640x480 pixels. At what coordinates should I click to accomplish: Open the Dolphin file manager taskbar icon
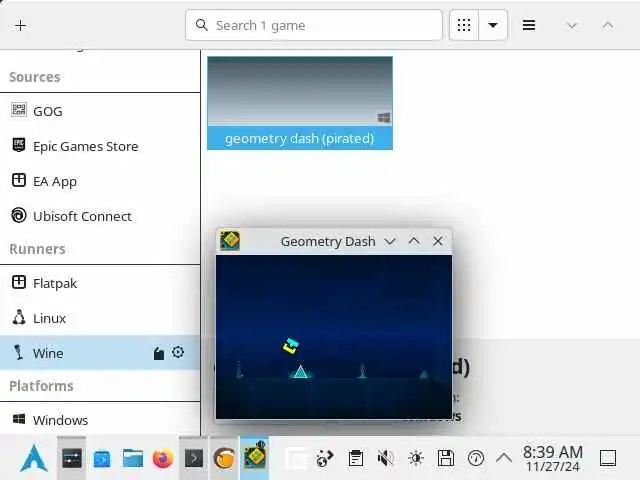pos(133,458)
